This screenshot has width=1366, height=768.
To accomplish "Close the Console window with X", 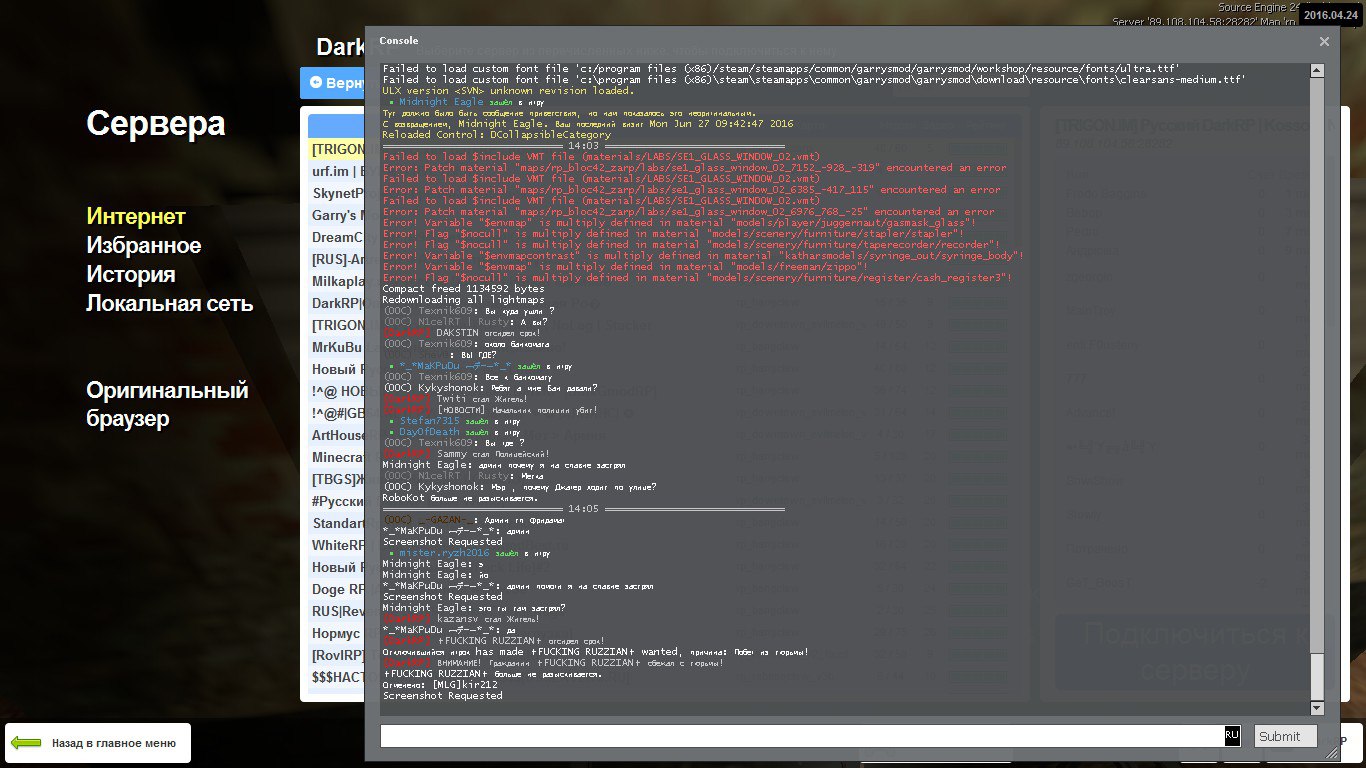I will (x=1324, y=41).
